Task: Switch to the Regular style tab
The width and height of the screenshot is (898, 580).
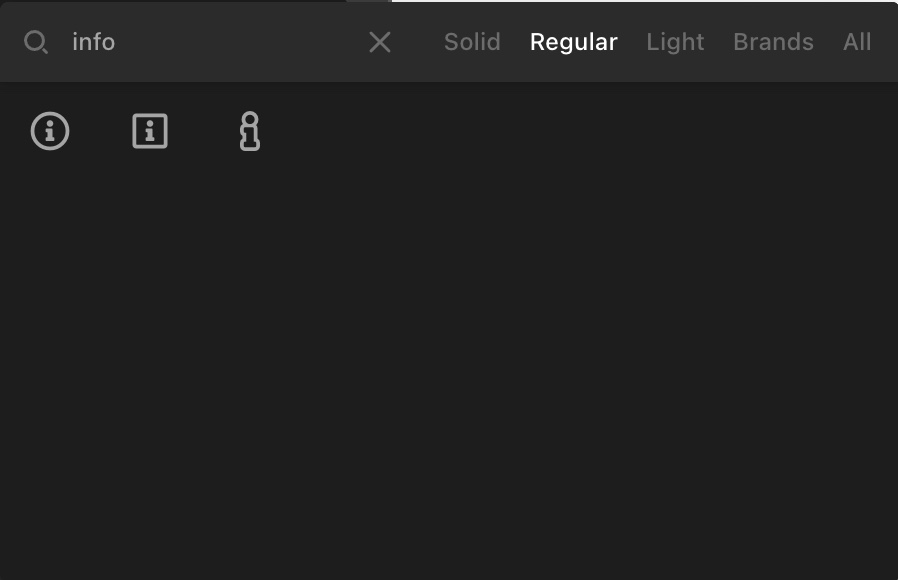Action: point(573,42)
